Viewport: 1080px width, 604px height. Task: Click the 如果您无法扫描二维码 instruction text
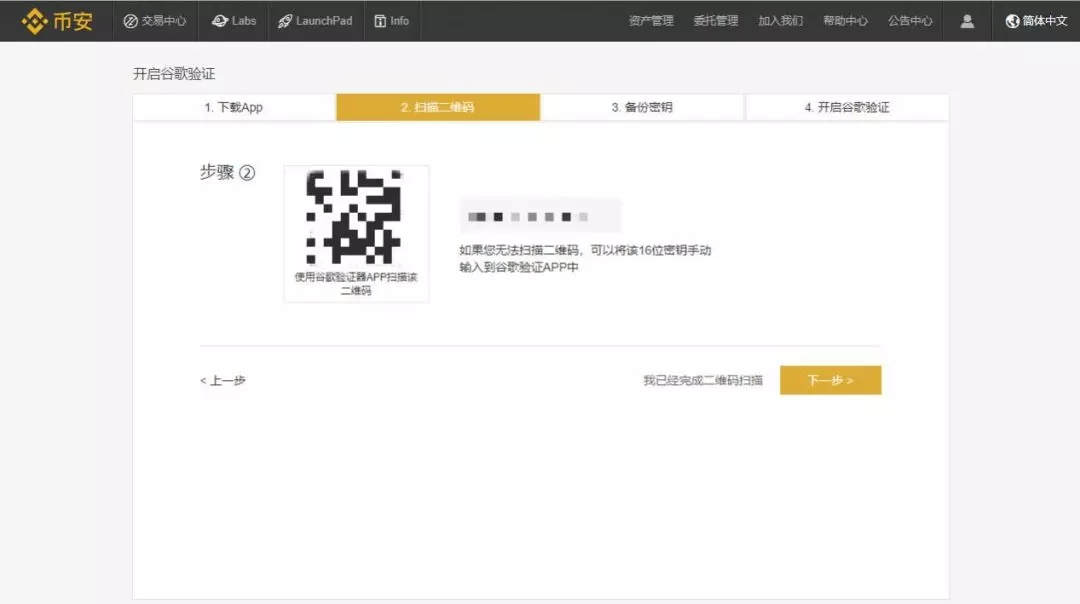tap(585, 258)
